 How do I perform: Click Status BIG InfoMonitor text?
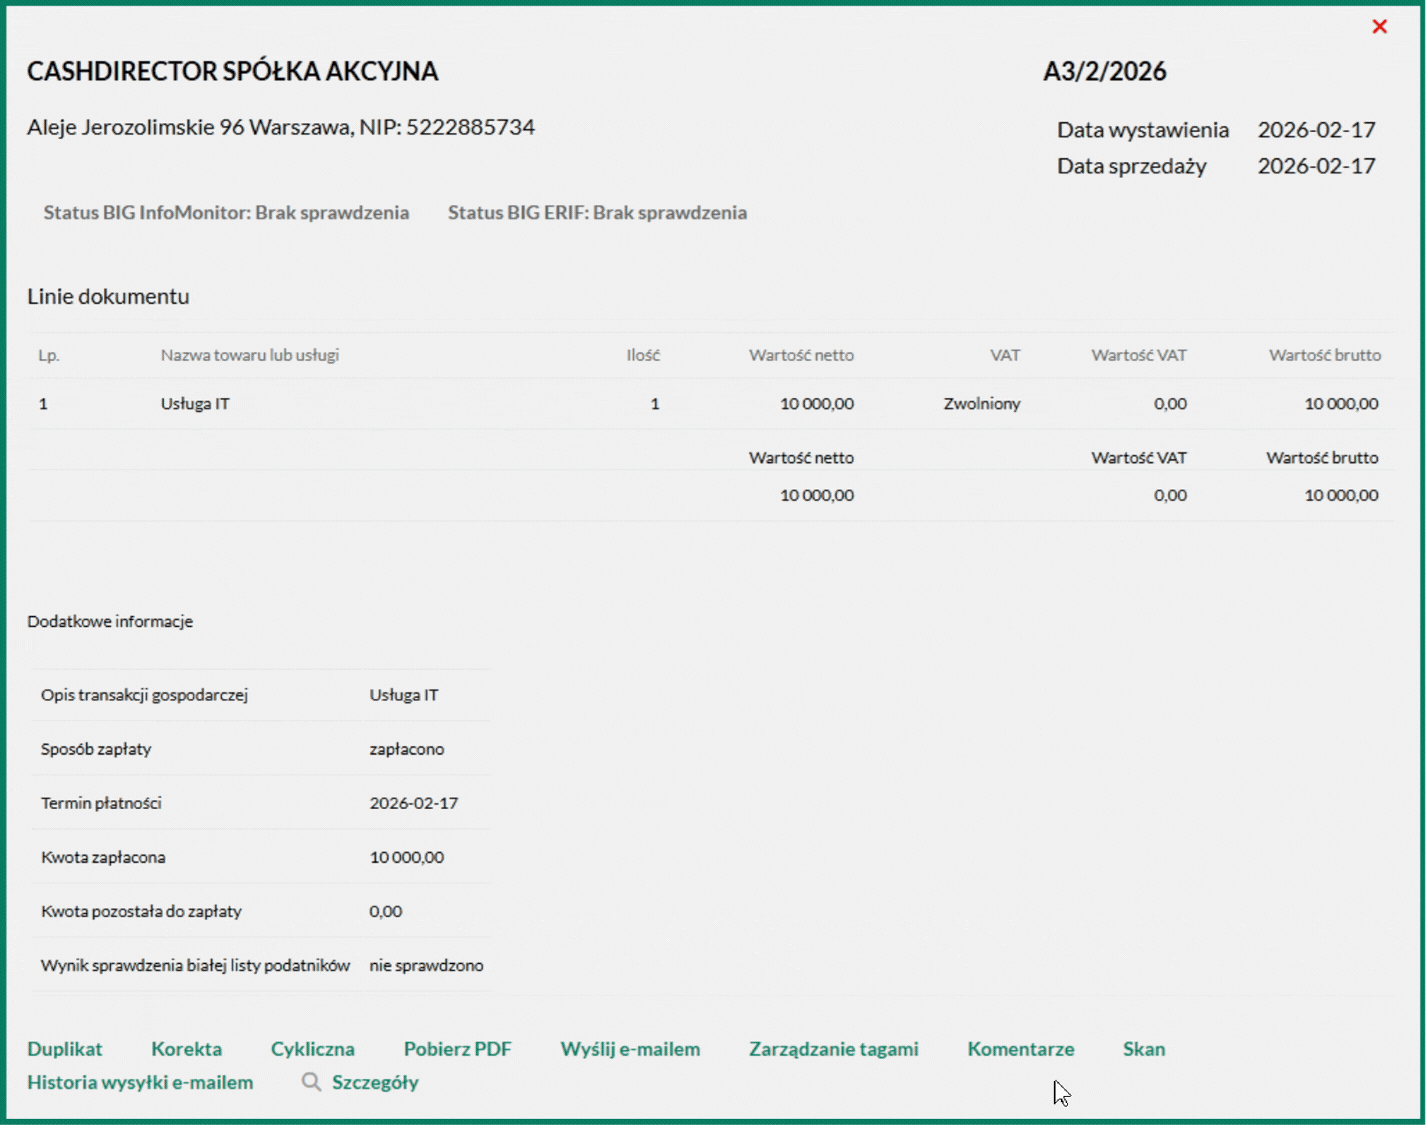tap(226, 212)
